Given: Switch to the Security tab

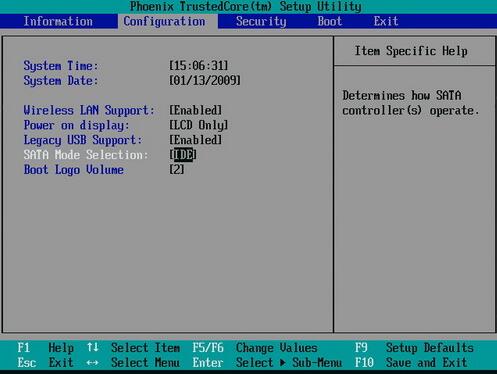Looking at the screenshot, I should tap(261, 21).
